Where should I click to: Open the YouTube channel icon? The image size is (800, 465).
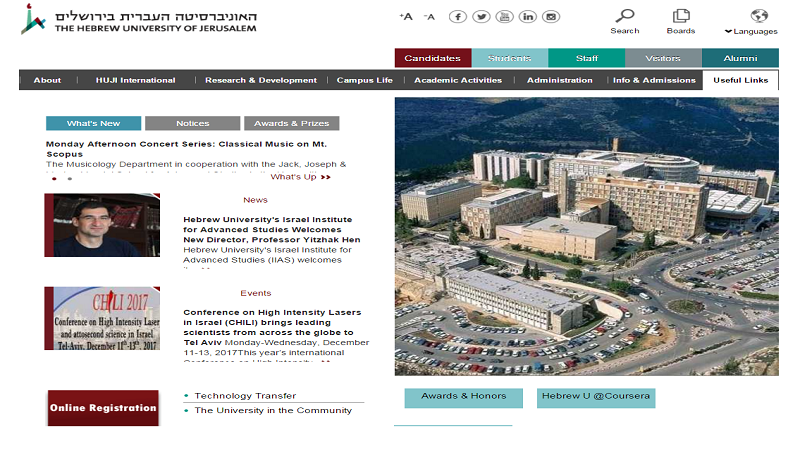(x=505, y=17)
